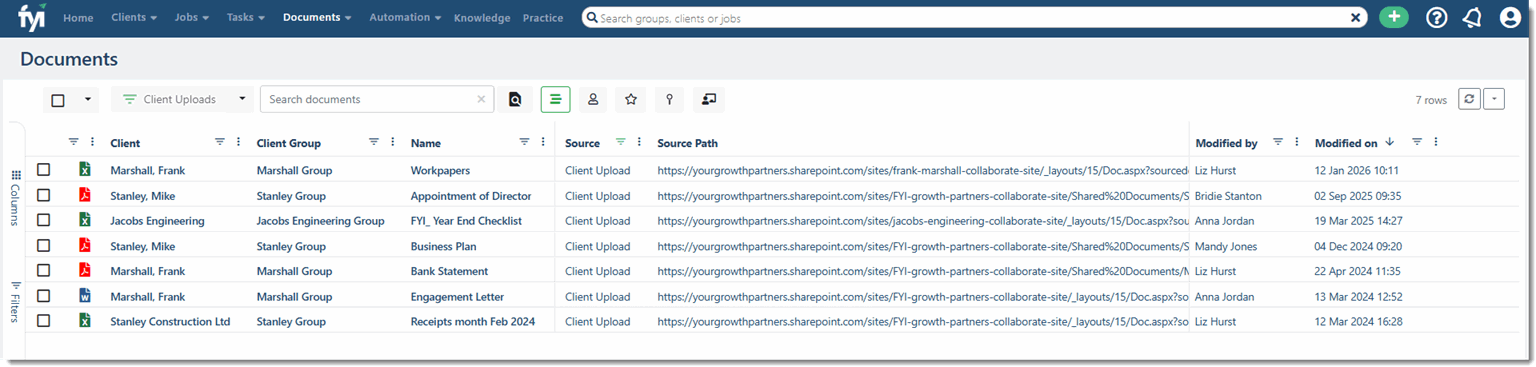Open the Documents dropdown menu
This screenshot has height=367, width=1536.
coord(317,18)
